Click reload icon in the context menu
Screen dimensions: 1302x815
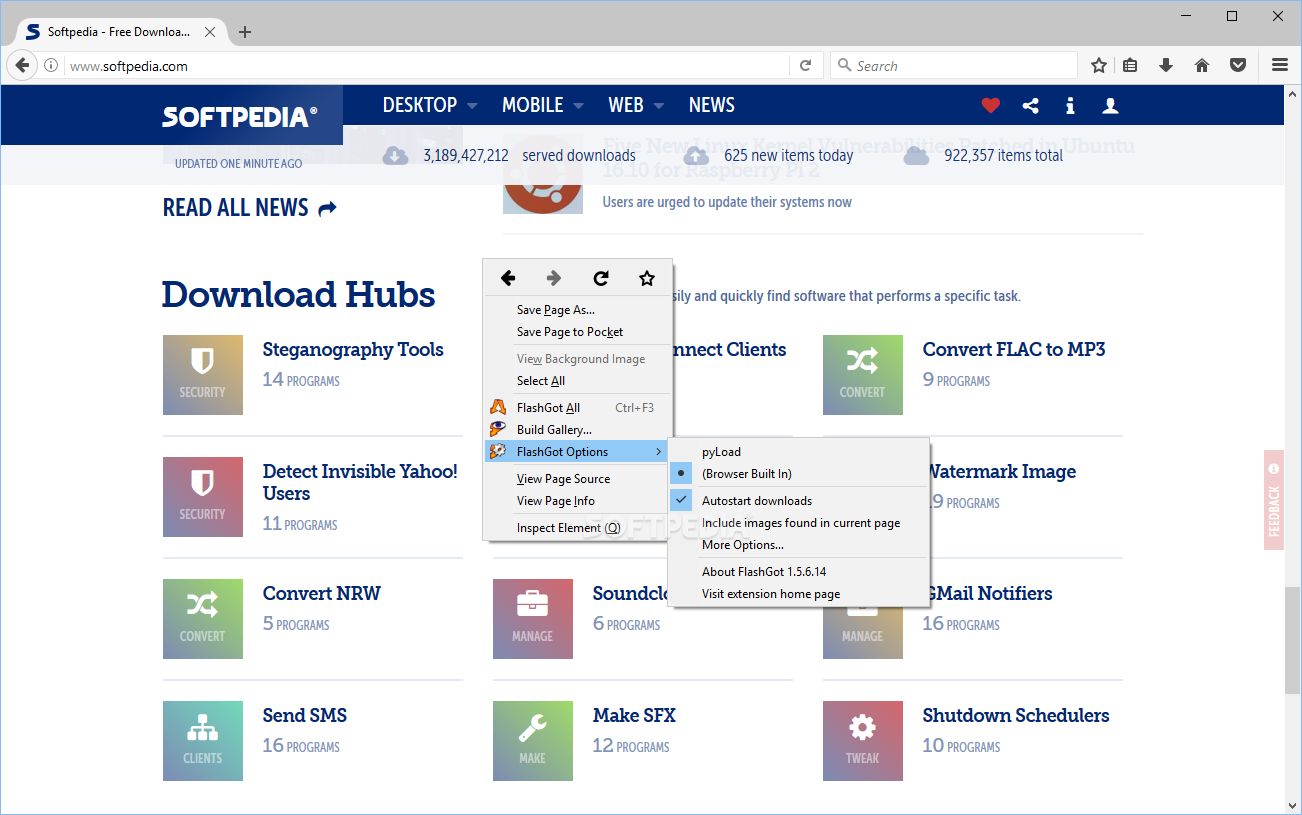tap(601, 278)
